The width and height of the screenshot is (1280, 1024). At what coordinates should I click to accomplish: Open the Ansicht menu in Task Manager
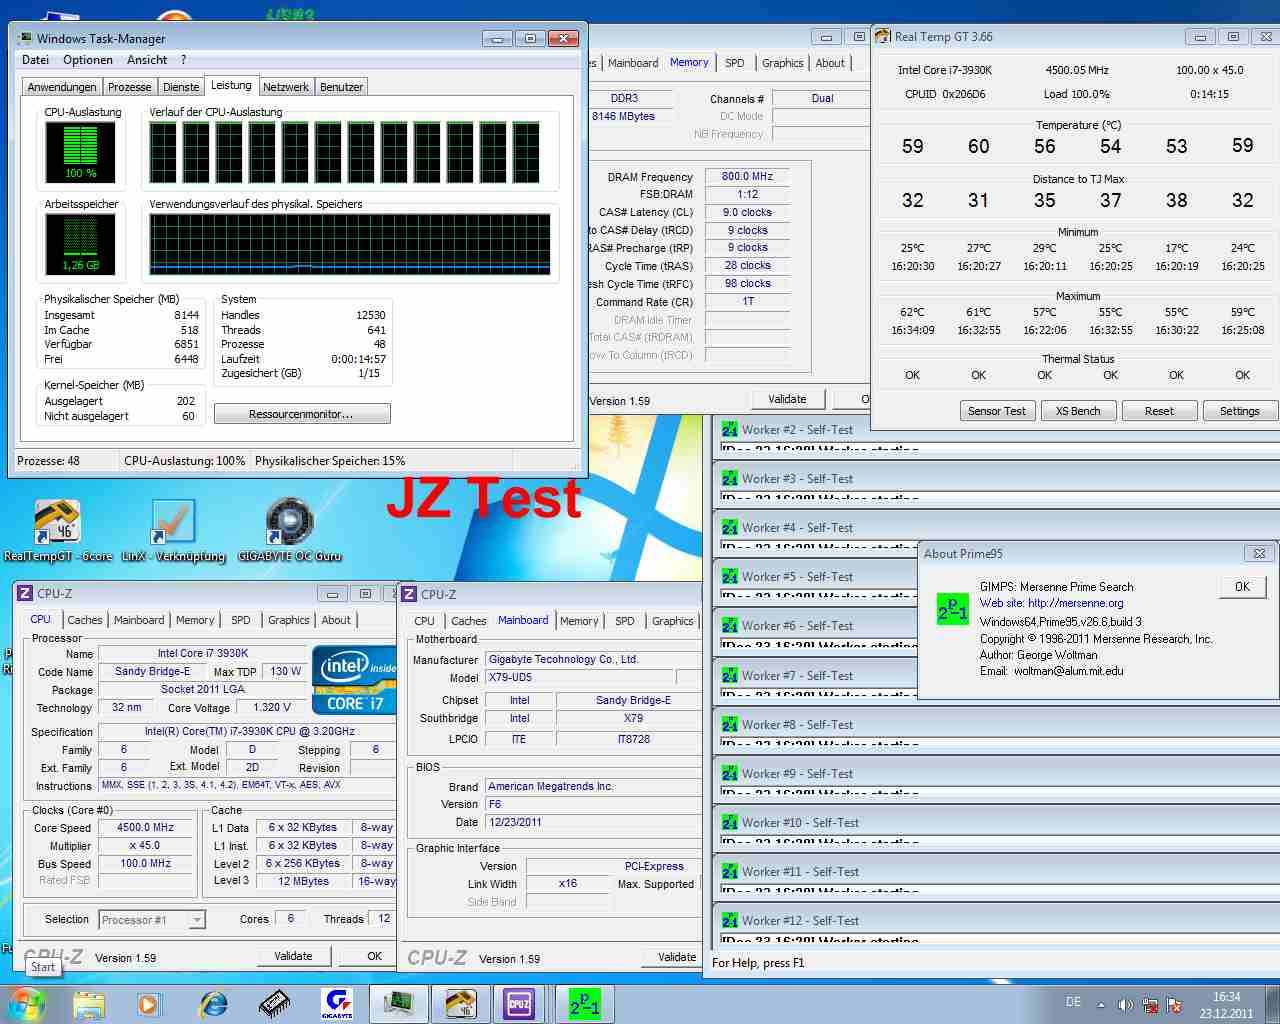pos(147,60)
